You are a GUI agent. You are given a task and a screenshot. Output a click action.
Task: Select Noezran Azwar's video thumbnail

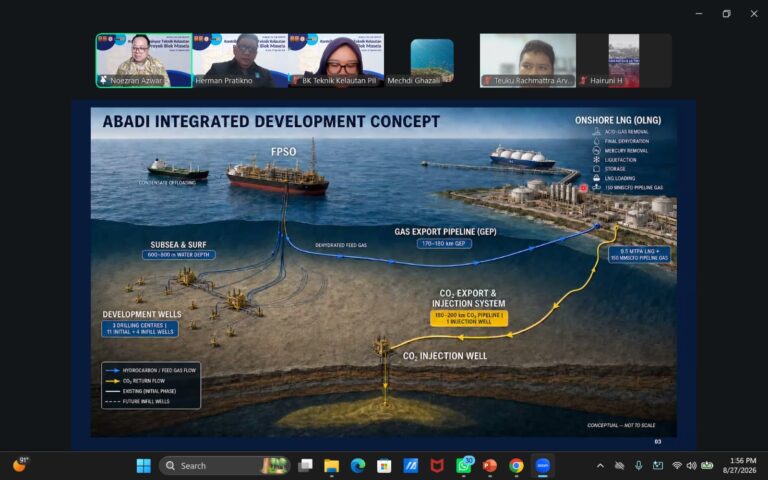click(144, 60)
